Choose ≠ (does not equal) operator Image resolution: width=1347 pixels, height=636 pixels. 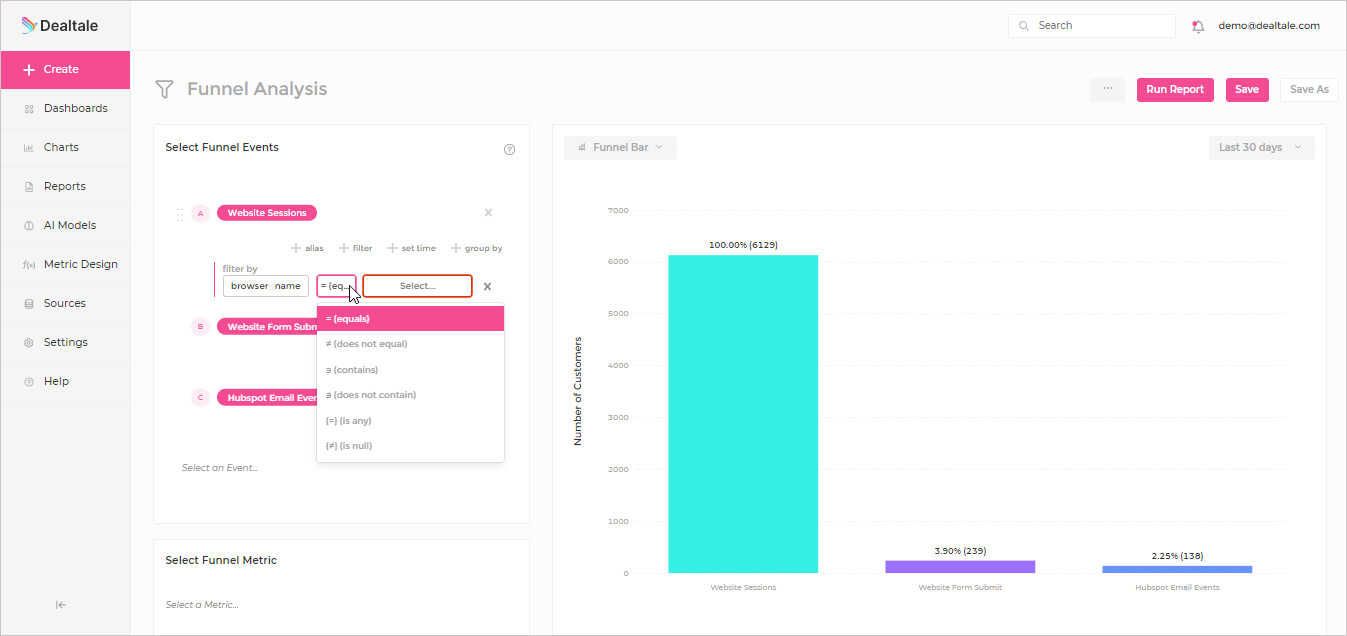click(410, 344)
